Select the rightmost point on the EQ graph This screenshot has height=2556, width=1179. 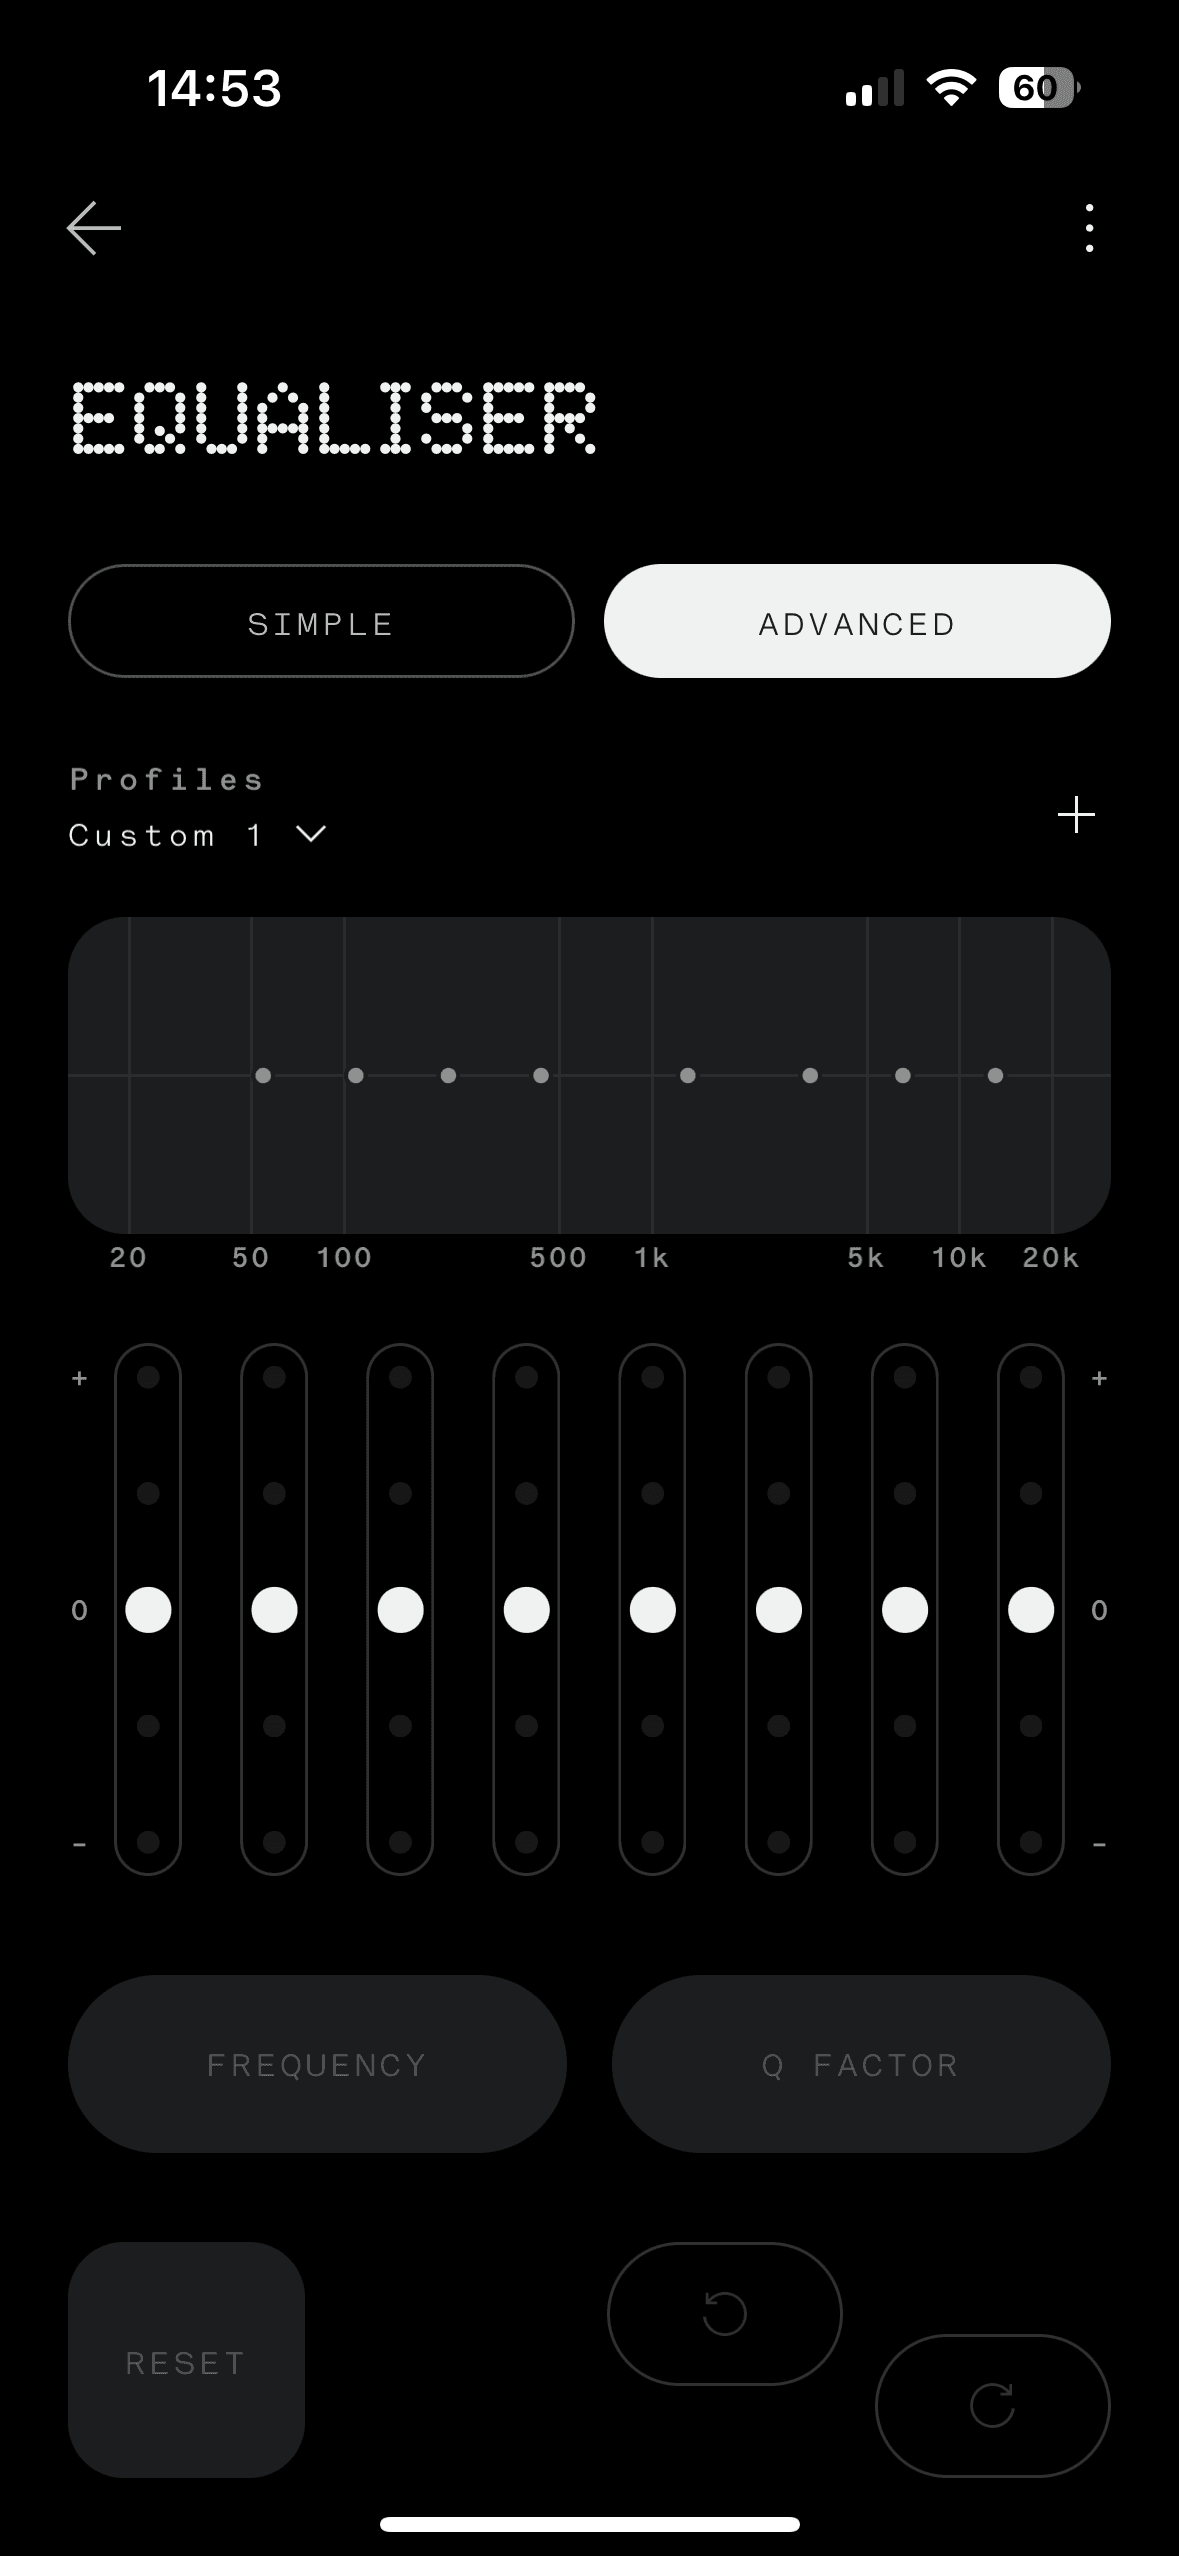[x=995, y=1076]
